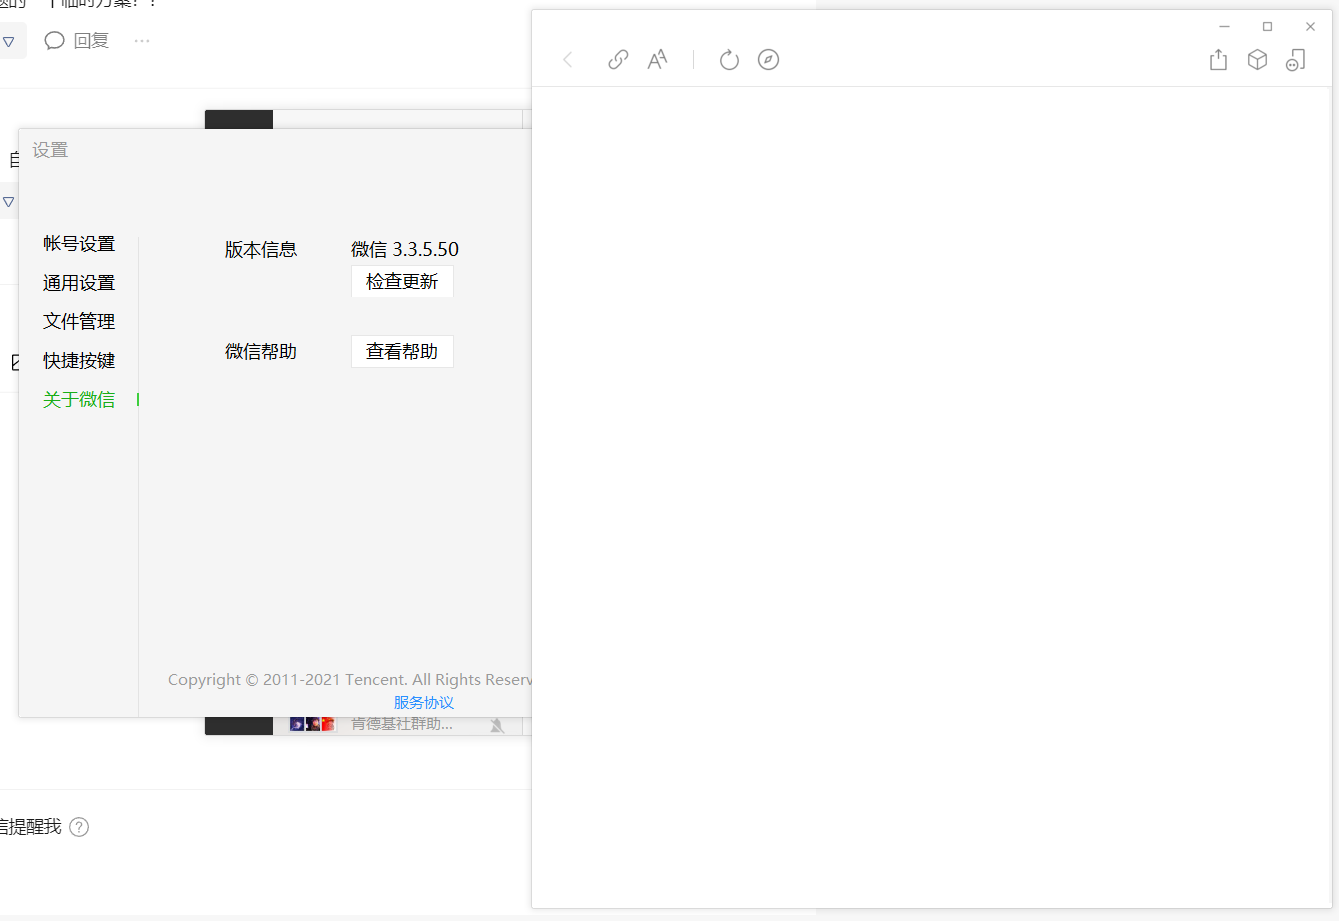Open the floating window icon in browser toolbar
The height and width of the screenshot is (921, 1339).
1296,60
